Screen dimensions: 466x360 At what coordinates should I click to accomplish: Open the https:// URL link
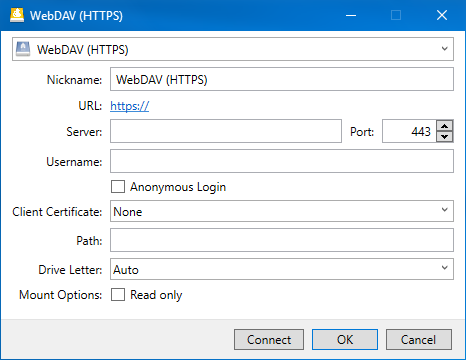coord(129,106)
